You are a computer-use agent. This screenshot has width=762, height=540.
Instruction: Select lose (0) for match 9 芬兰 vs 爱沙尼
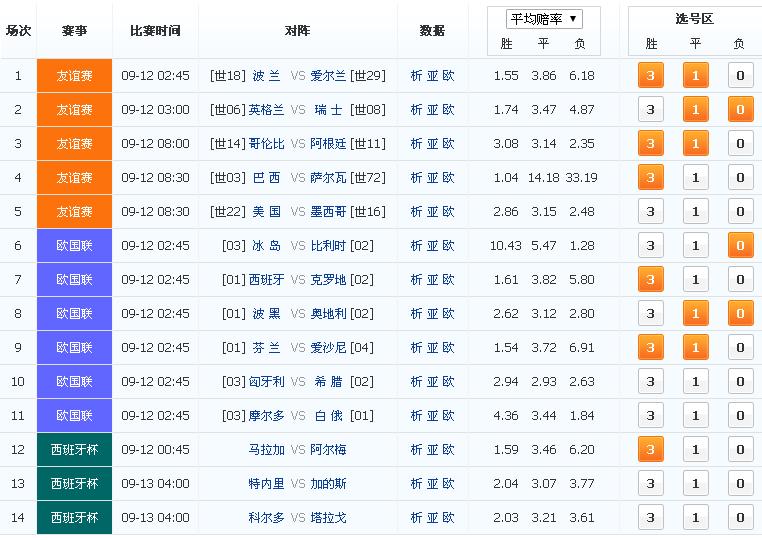click(x=740, y=348)
